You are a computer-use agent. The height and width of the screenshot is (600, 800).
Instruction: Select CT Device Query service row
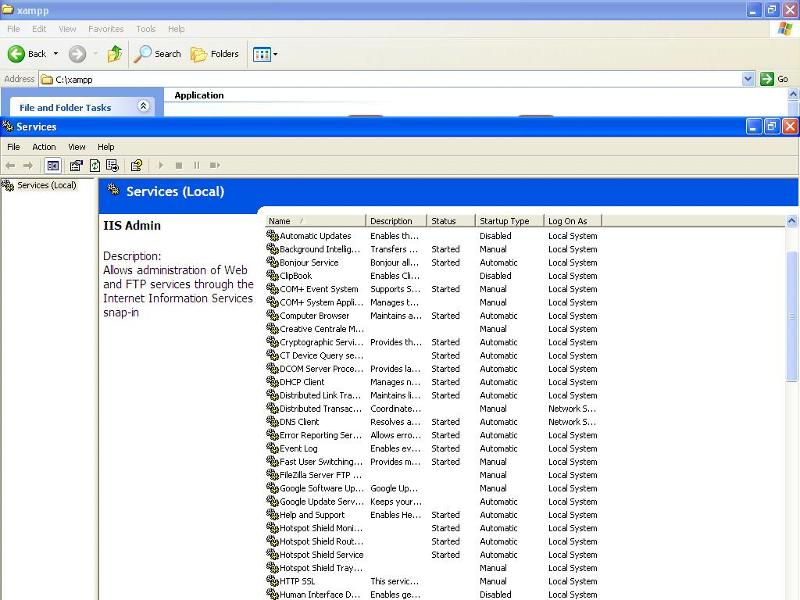coord(434,355)
